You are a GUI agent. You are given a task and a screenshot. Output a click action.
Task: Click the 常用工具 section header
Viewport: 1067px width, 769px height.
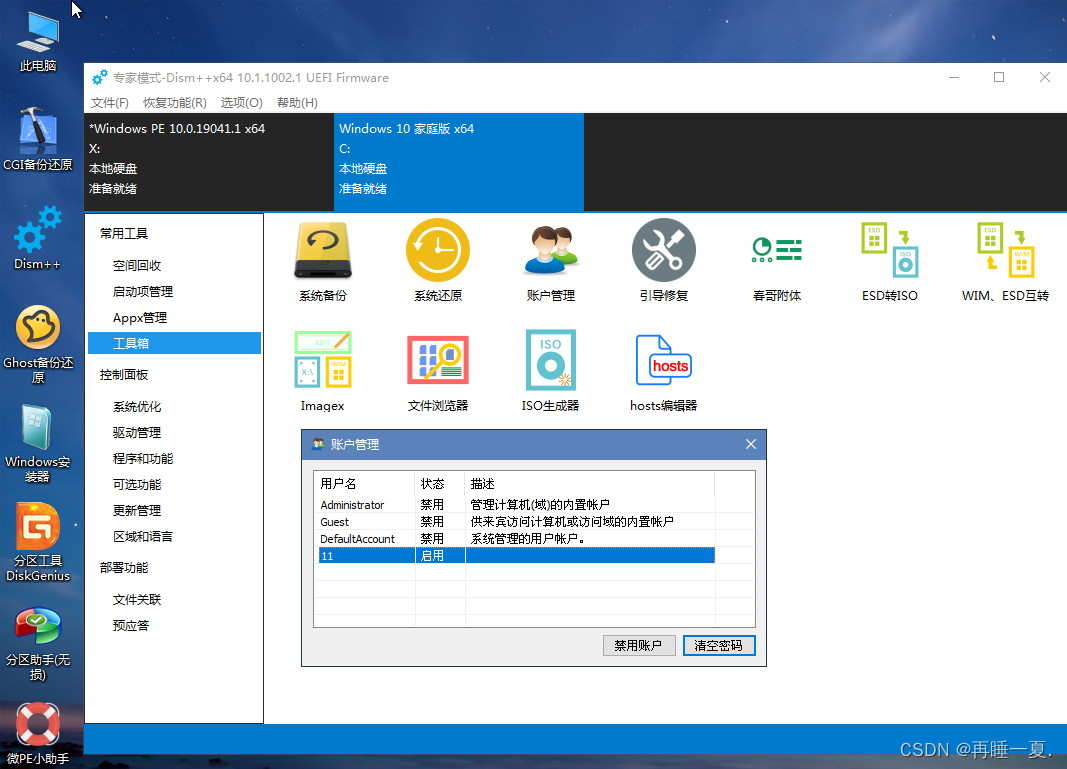124,233
